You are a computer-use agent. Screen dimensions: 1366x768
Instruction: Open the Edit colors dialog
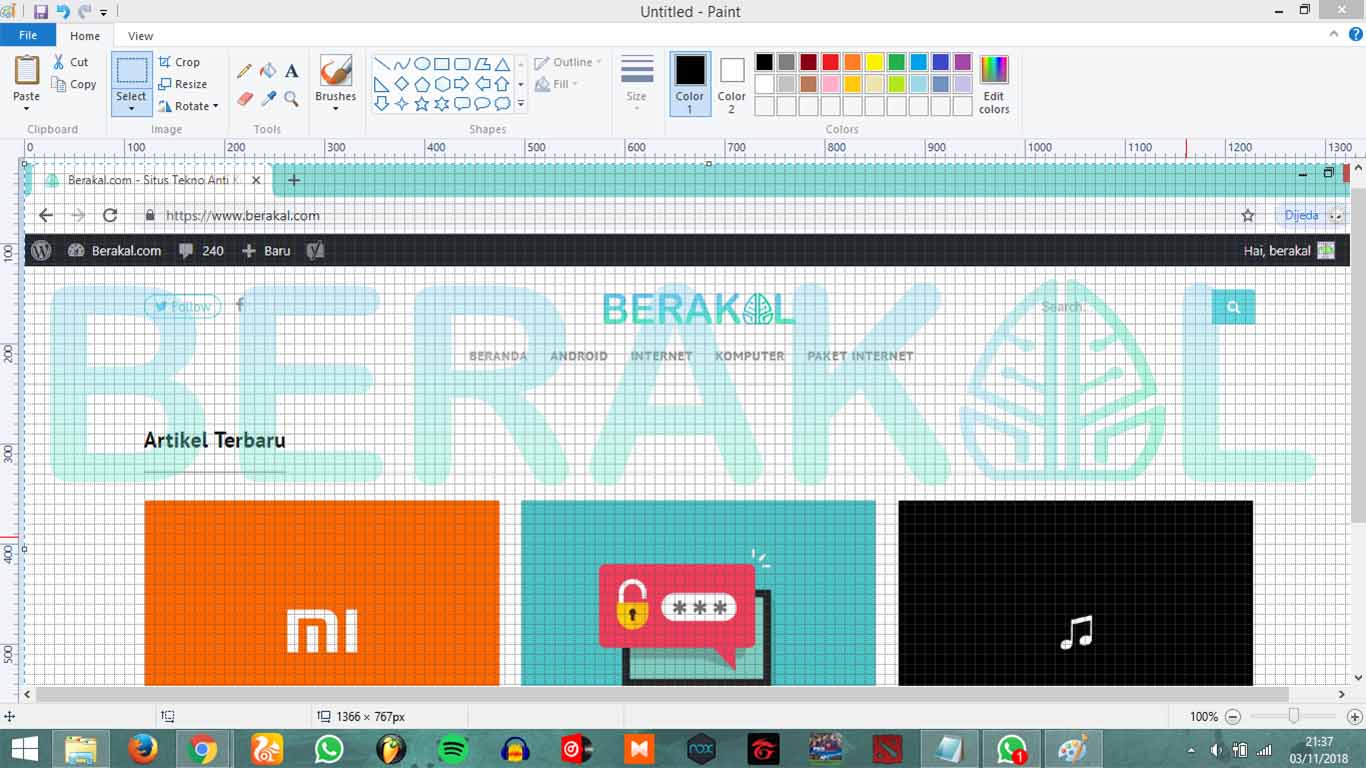[x=994, y=84]
